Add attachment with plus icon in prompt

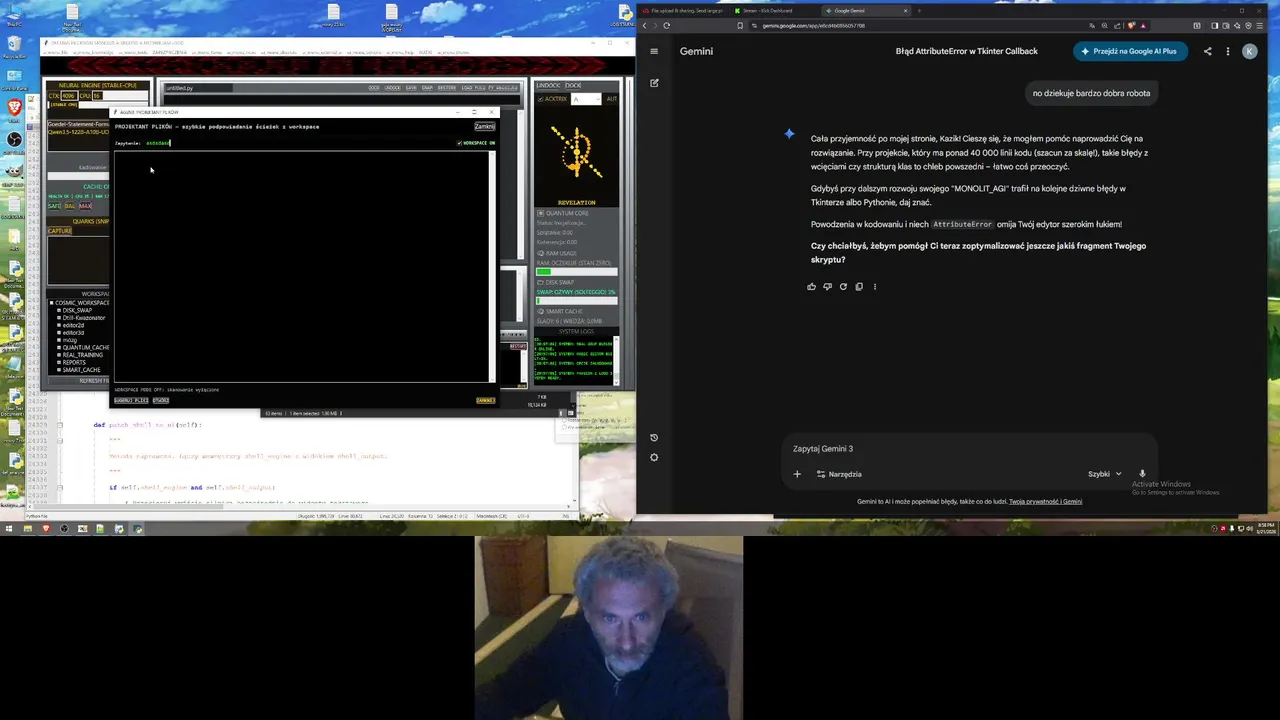point(797,474)
